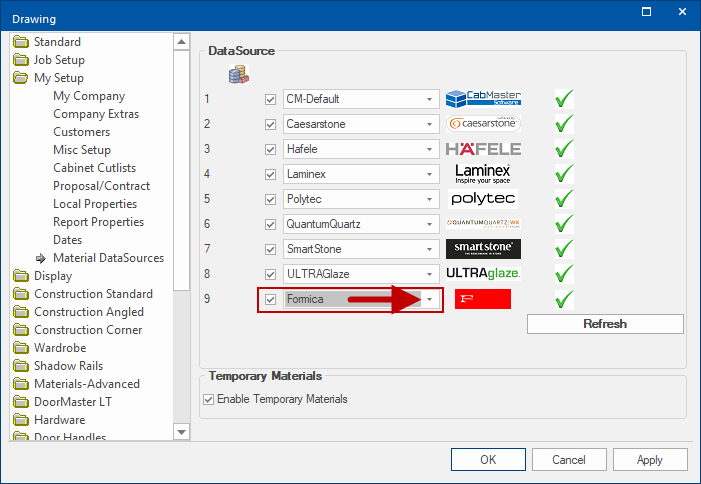This screenshot has width=701, height=484.
Task: Disable Enable Temporary Materials checkbox
Action: tap(209, 399)
